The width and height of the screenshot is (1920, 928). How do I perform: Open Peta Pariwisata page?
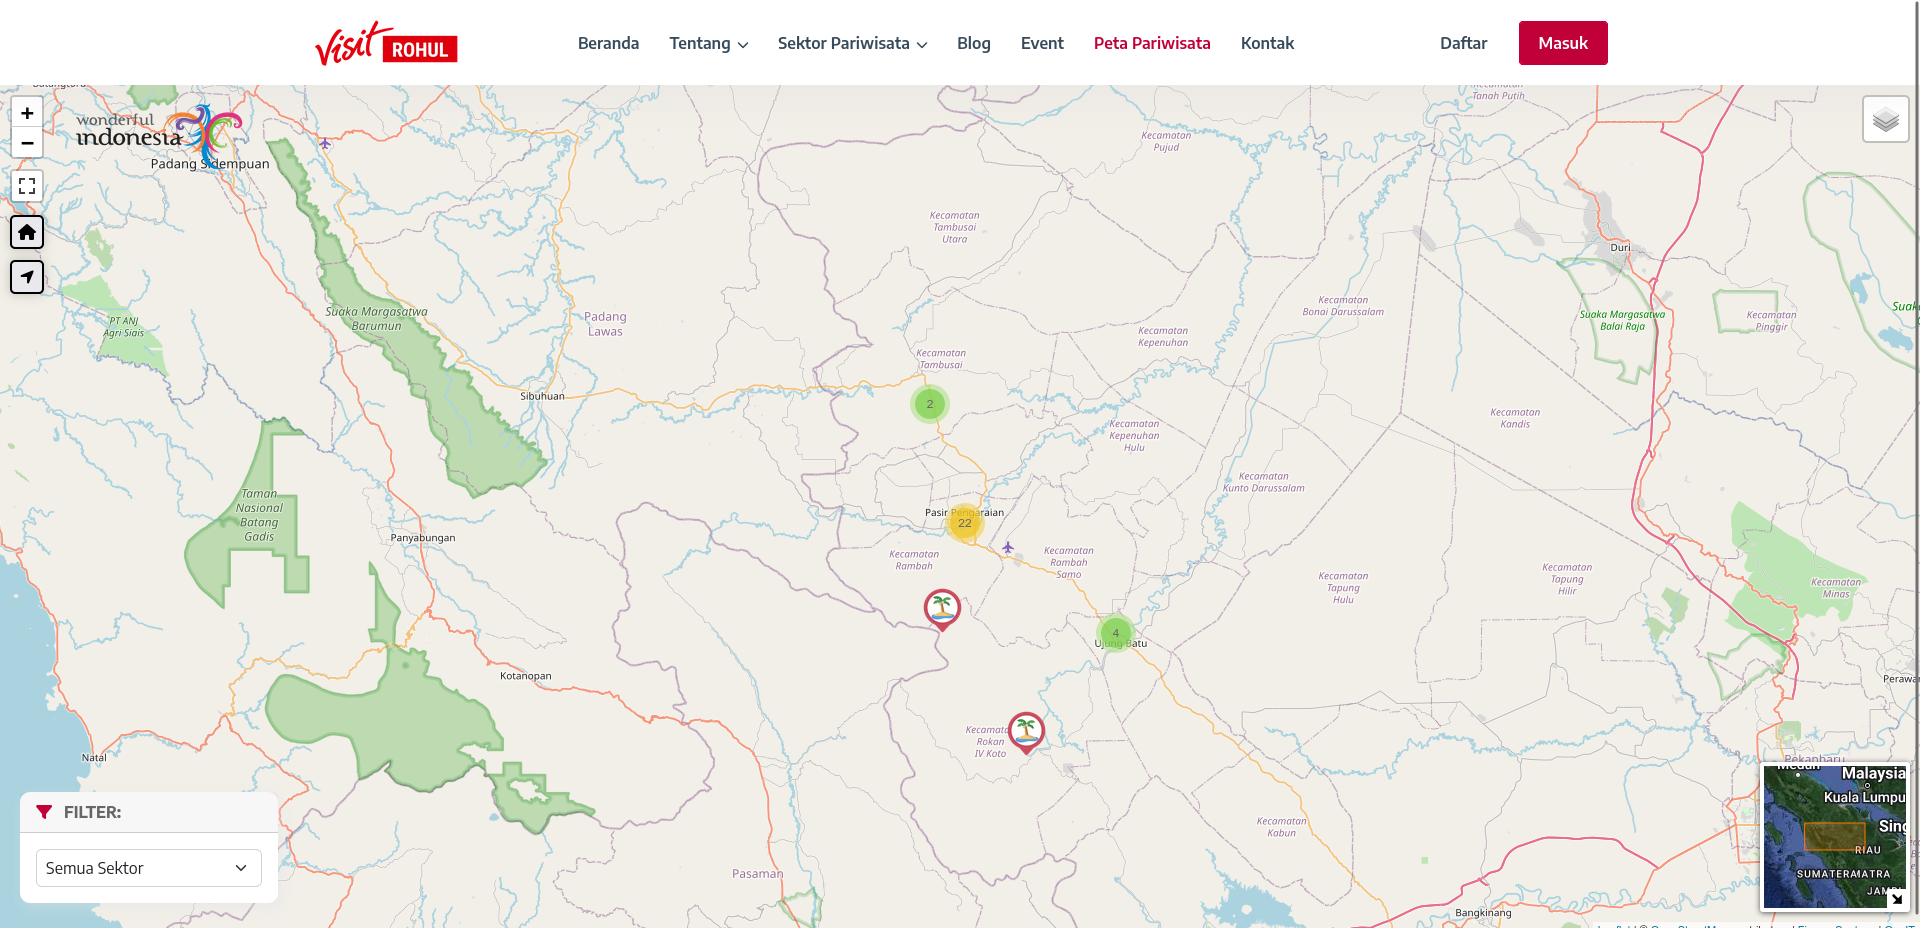1152,43
